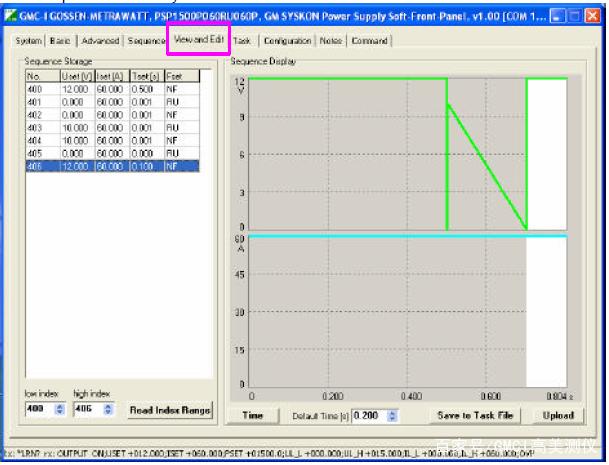
Task: Click the low index input field
Action: (41, 409)
